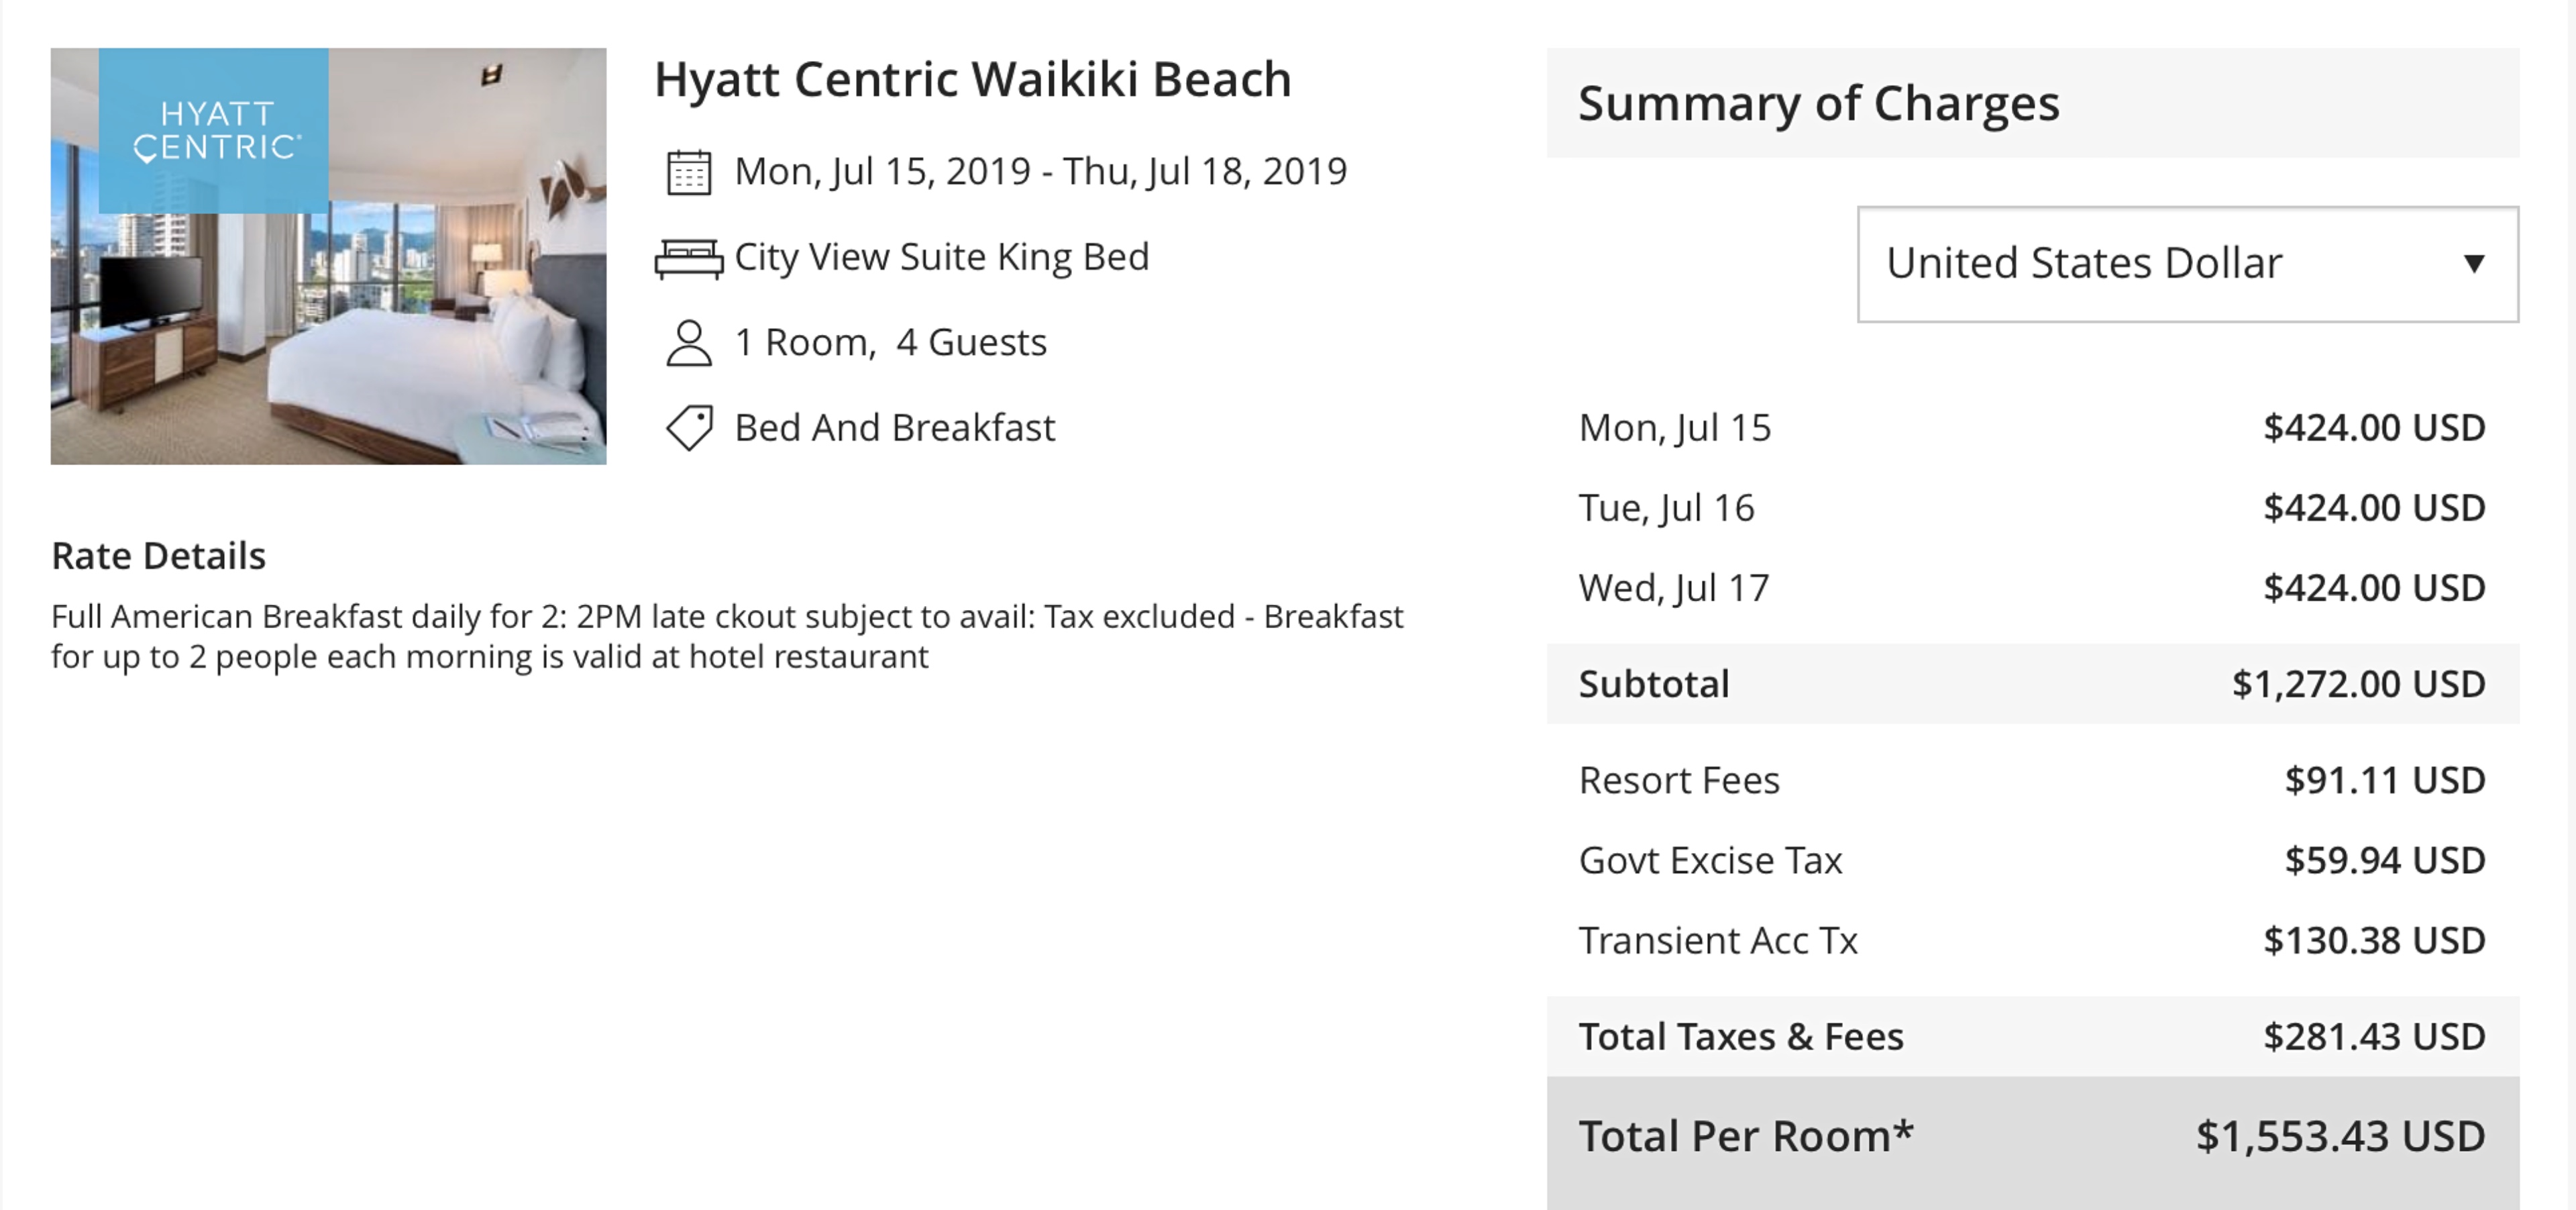Click the Resort Fees line item
Screen dimensions: 2576x1210
[x=2032, y=780]
